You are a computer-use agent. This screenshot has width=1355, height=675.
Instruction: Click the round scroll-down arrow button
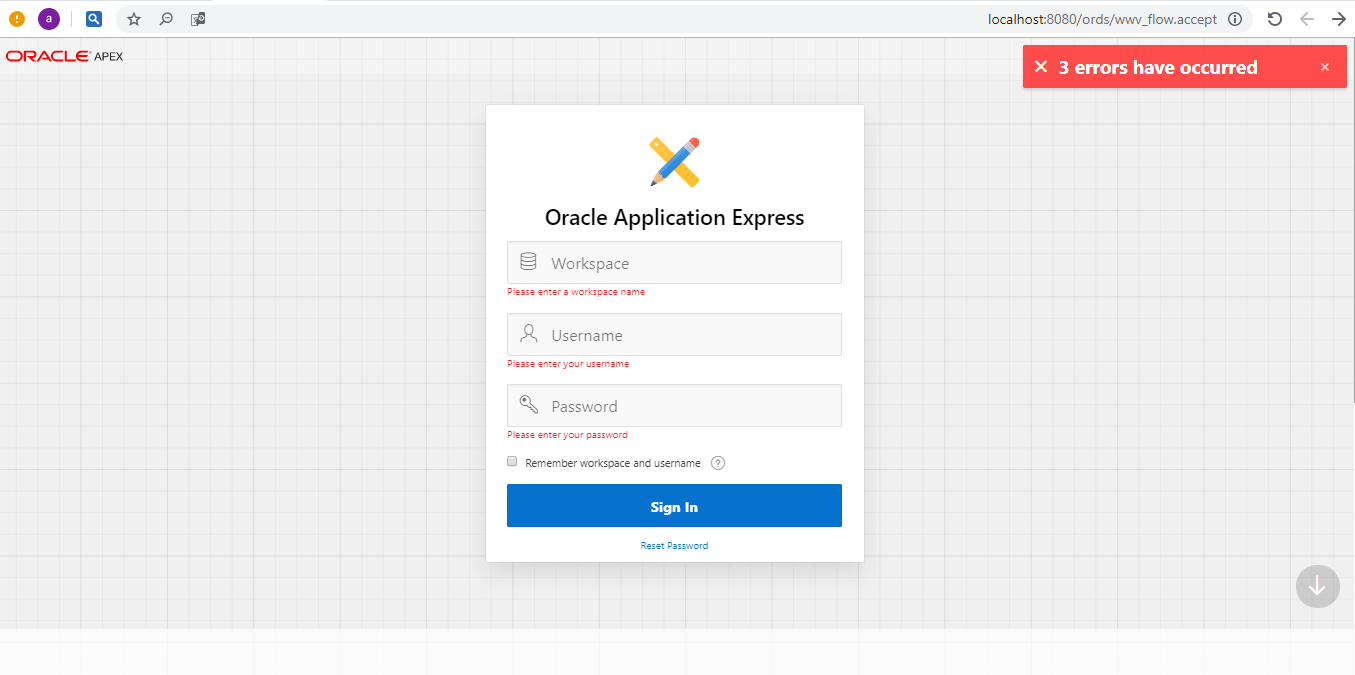1317,586
